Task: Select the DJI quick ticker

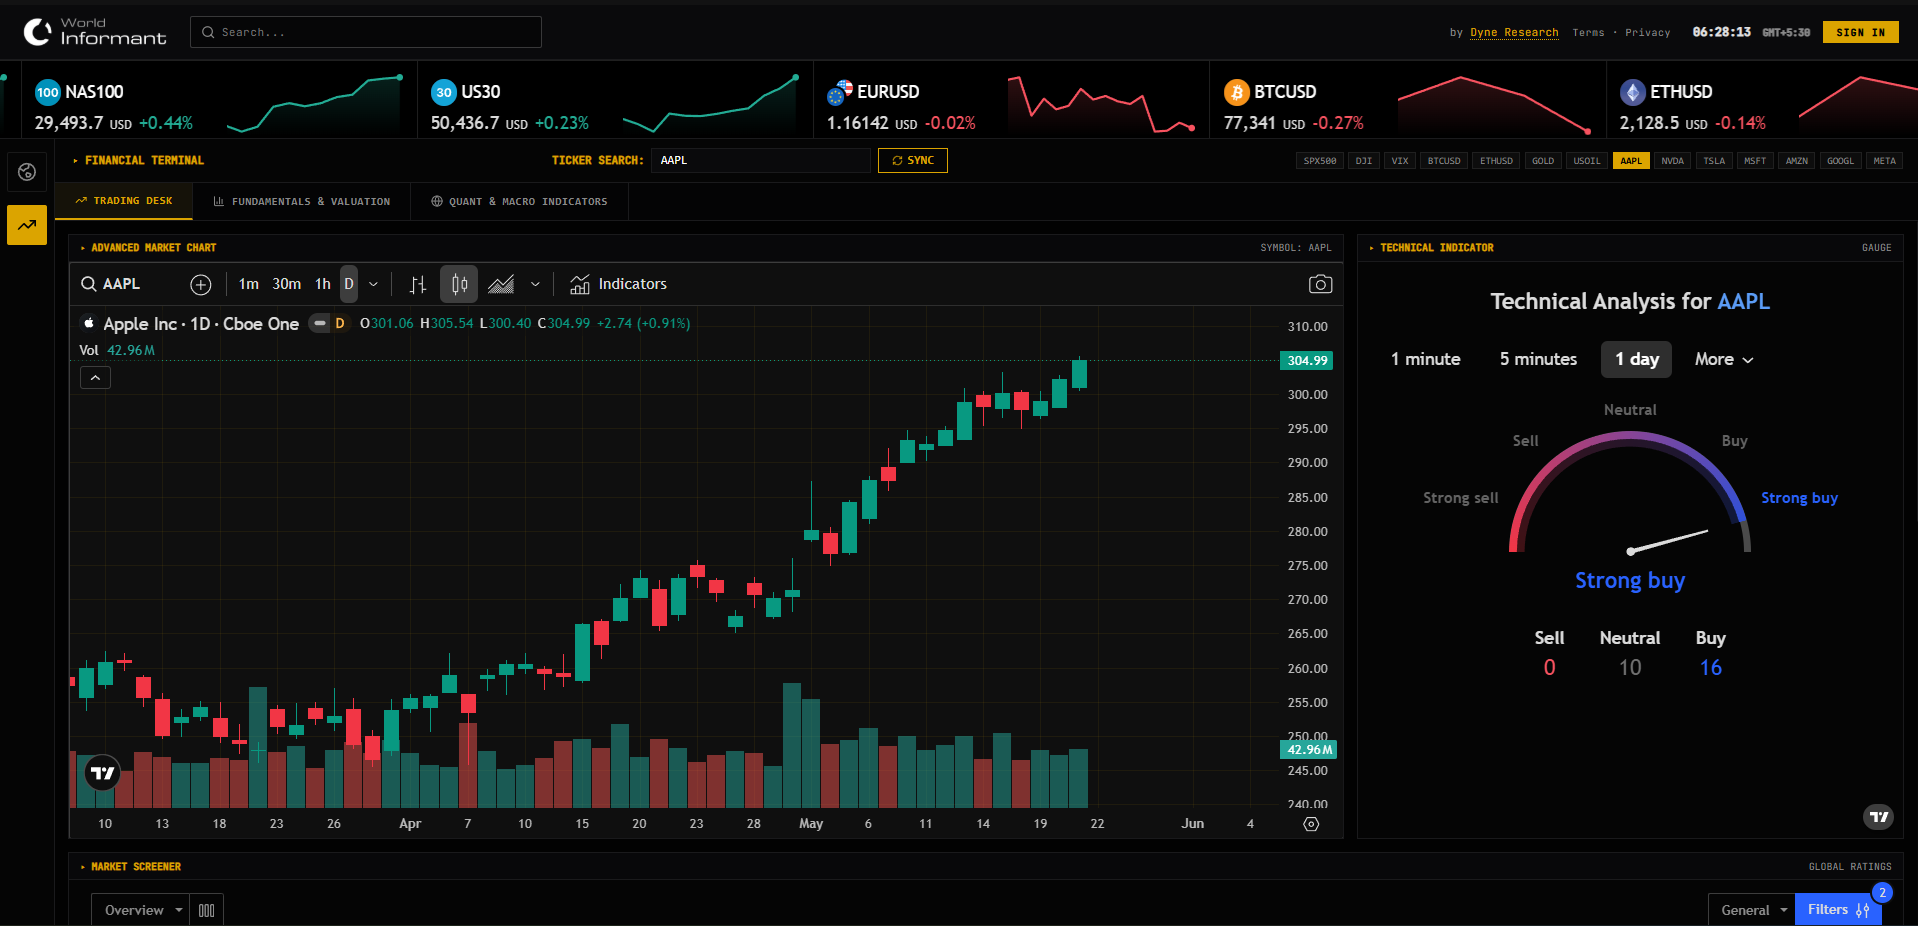Action: [x=1364, y=161]
